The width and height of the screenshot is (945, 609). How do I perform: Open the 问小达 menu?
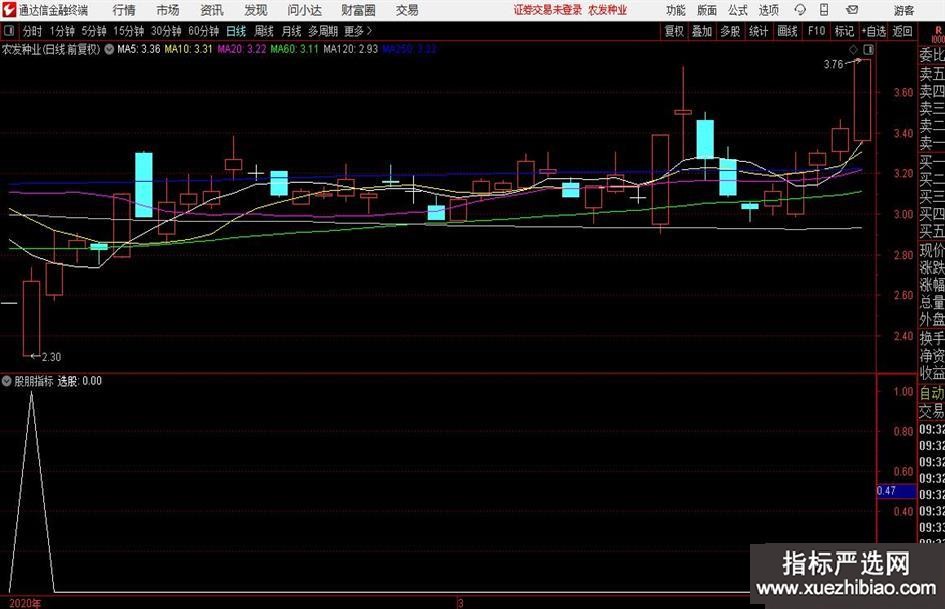coord(304,10)
